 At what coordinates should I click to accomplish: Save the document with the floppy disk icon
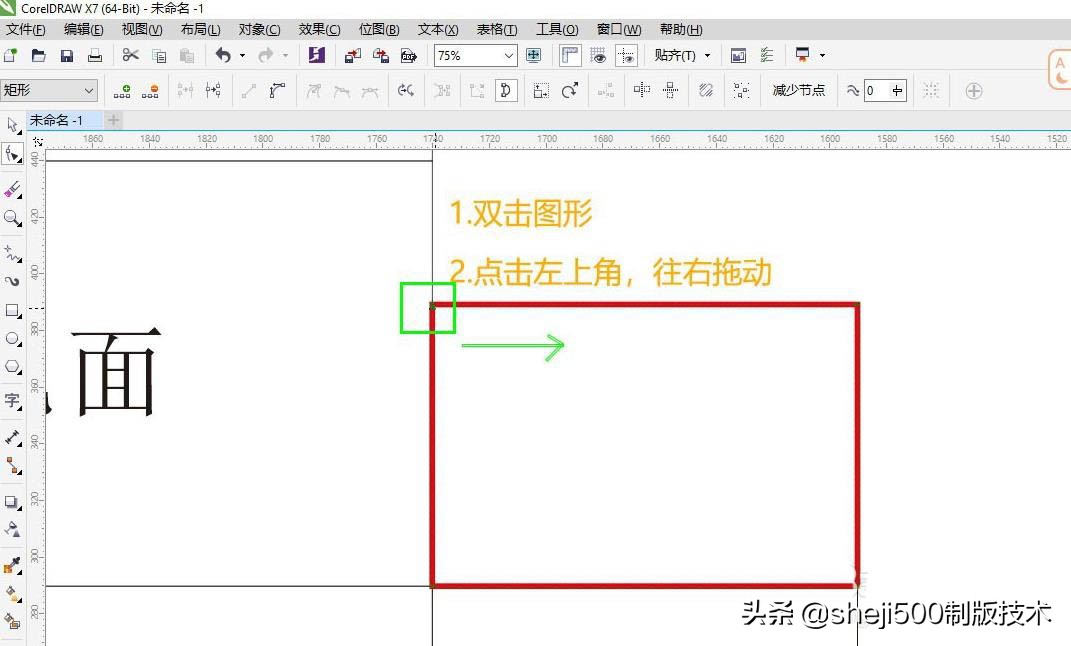66,56
